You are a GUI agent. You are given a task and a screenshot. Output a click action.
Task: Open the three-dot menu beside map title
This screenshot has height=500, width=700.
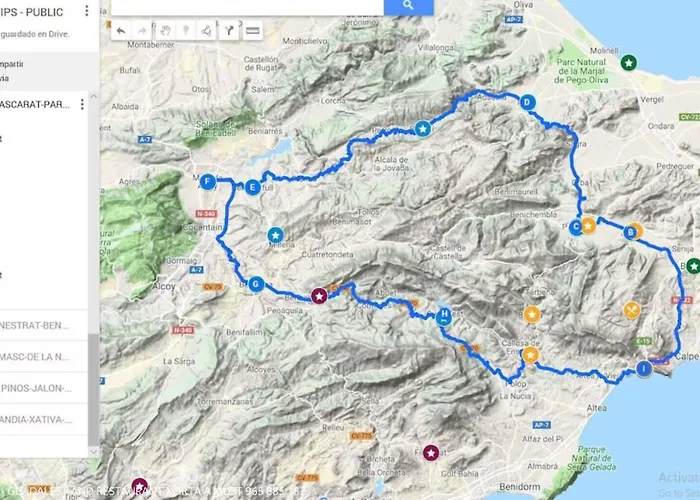tap(87, 11)
